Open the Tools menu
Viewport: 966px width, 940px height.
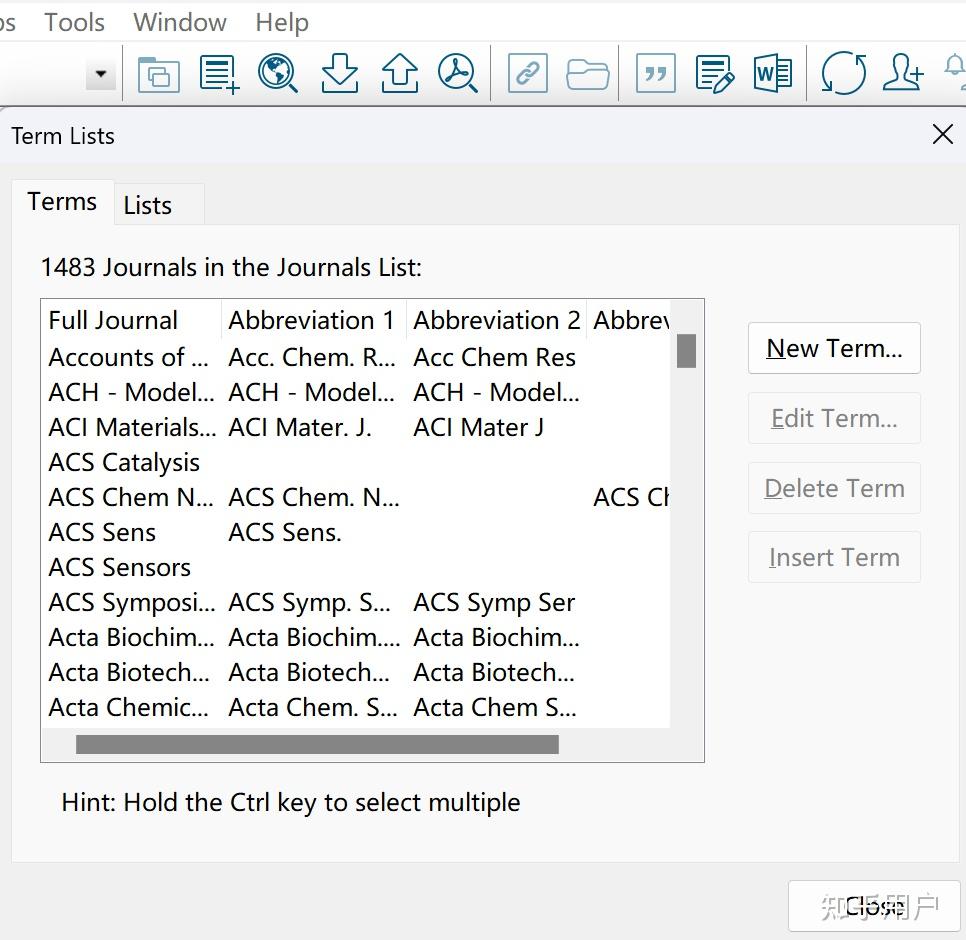click(x=74, y=22)
